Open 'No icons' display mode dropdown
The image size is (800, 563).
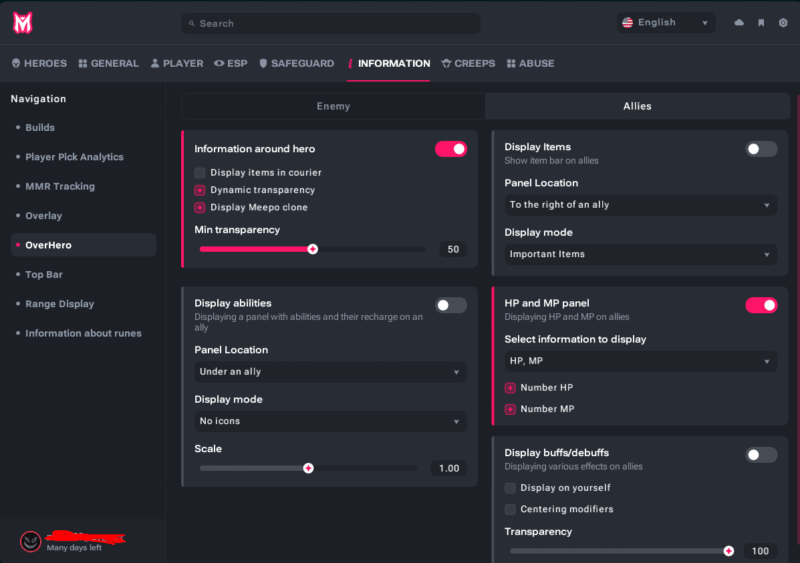tap(331, 421)
